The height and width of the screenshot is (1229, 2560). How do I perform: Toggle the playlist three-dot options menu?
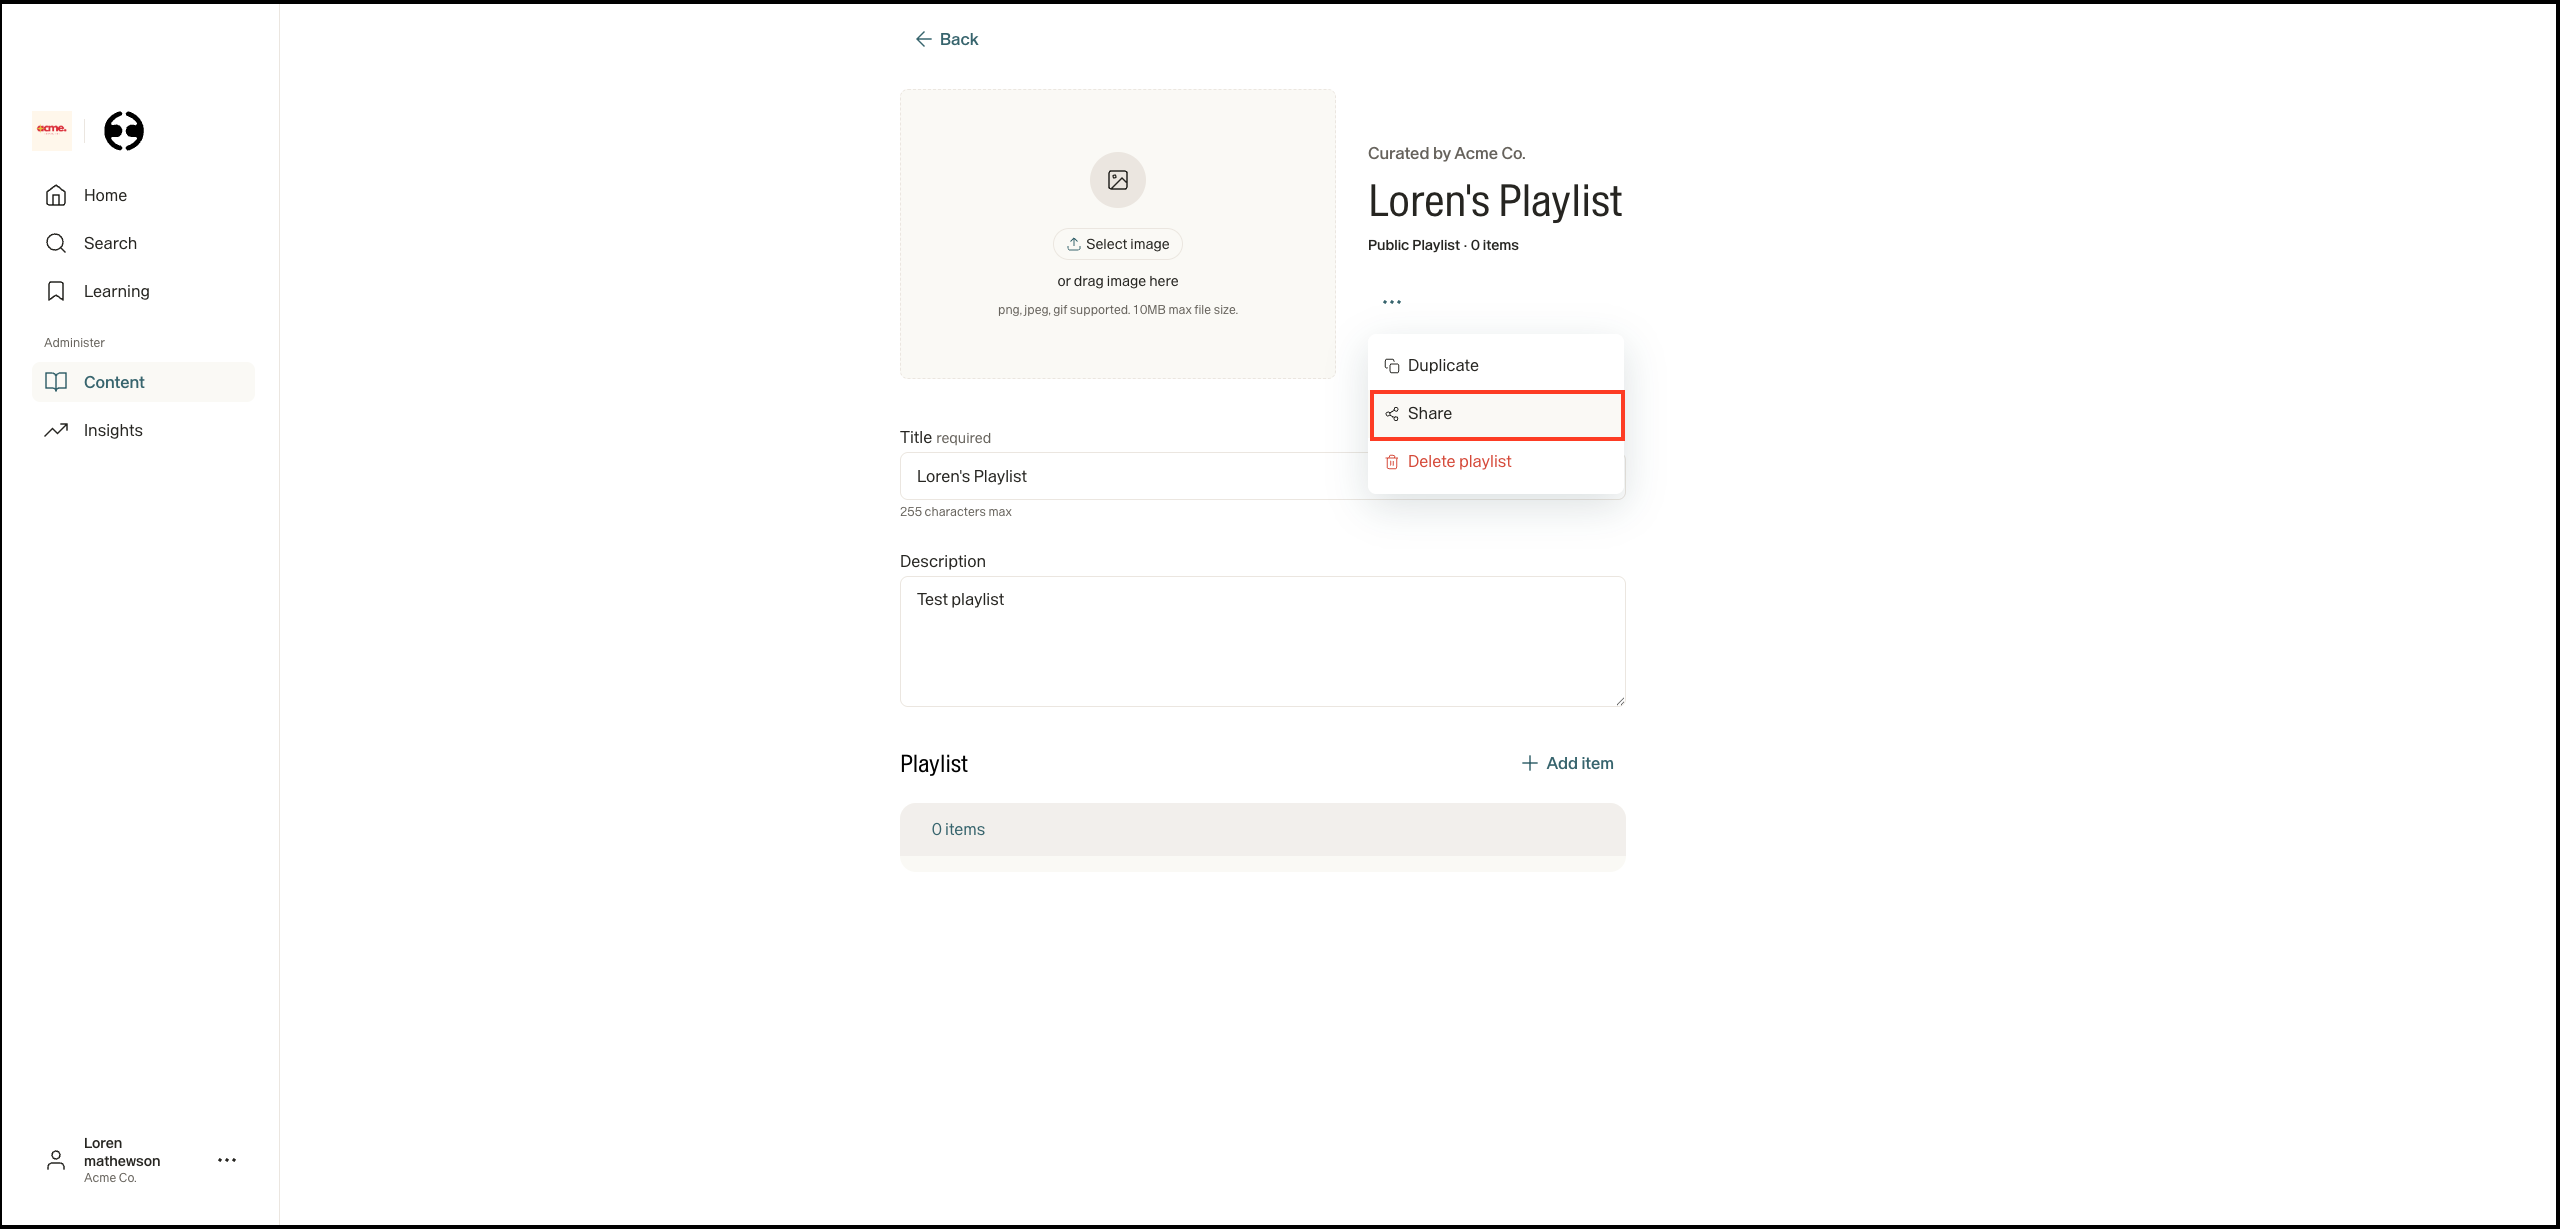(x=1391, y=301)
